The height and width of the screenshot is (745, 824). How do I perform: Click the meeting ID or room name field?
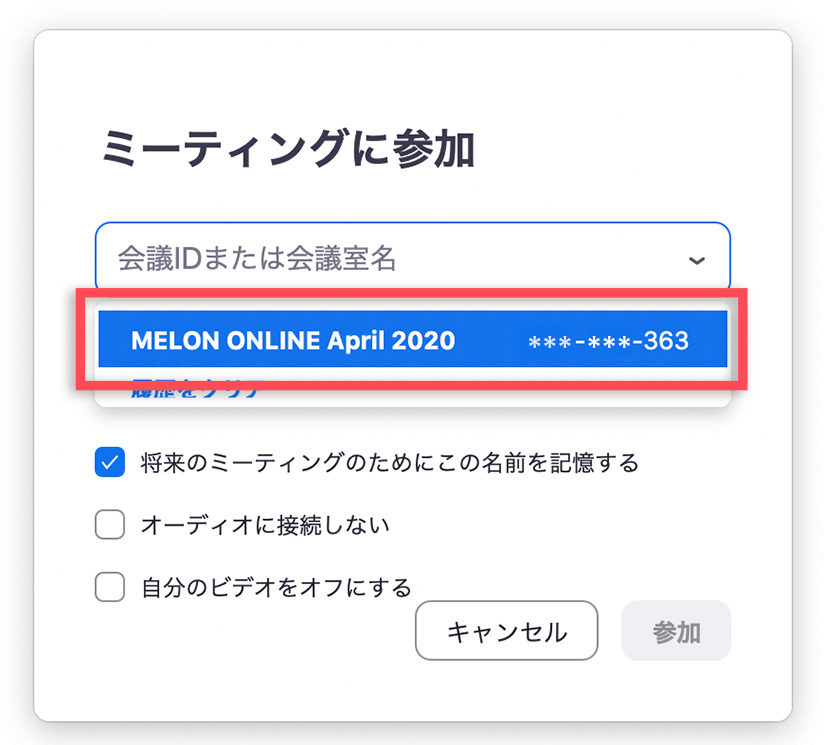coord(400,260)
